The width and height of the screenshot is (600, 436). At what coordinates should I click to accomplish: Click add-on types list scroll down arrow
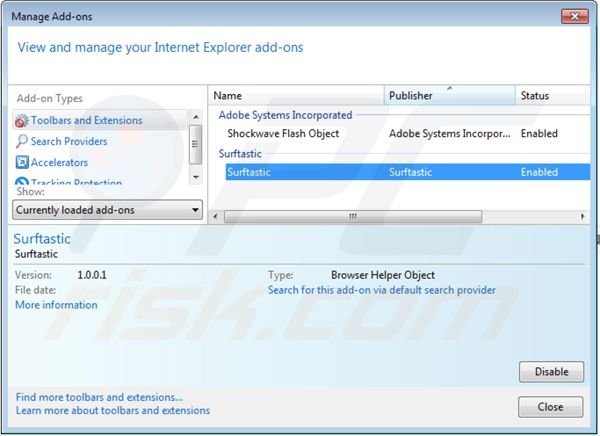[196, 177]
